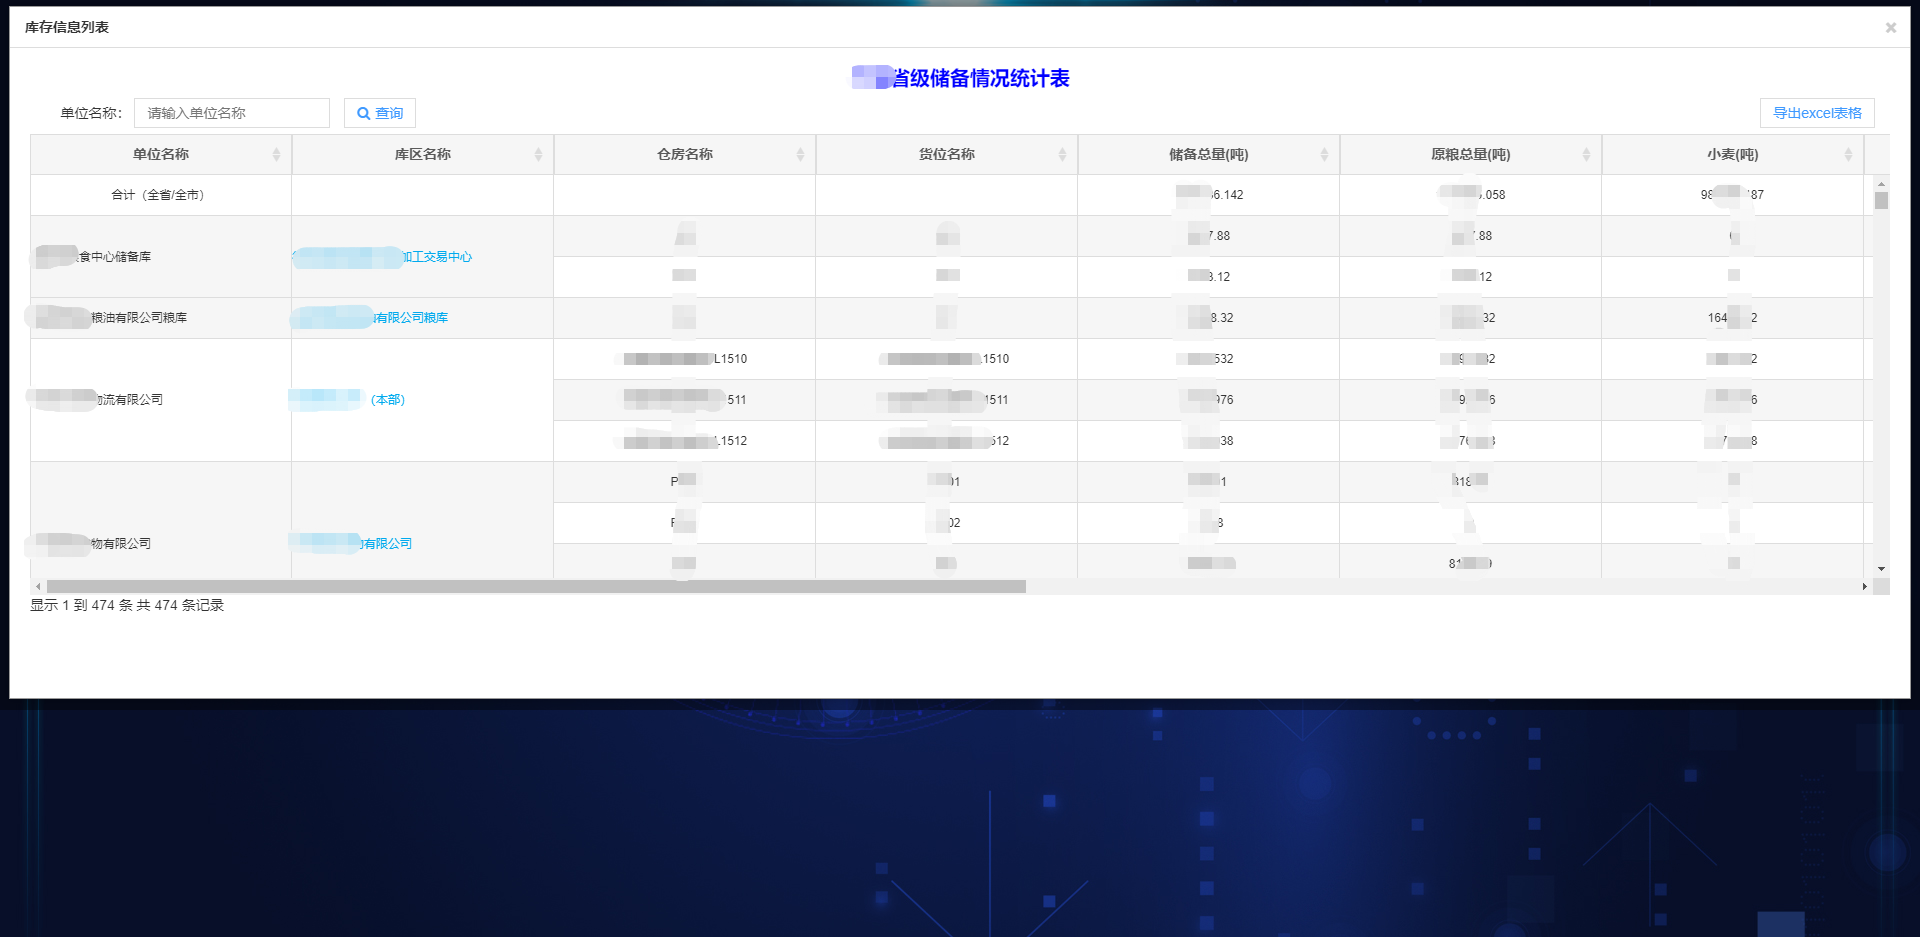Screen dimensions: 1920x937
Task: Sort by 小麦(吨) column sort arrows
Action: tap(1848, 154)
